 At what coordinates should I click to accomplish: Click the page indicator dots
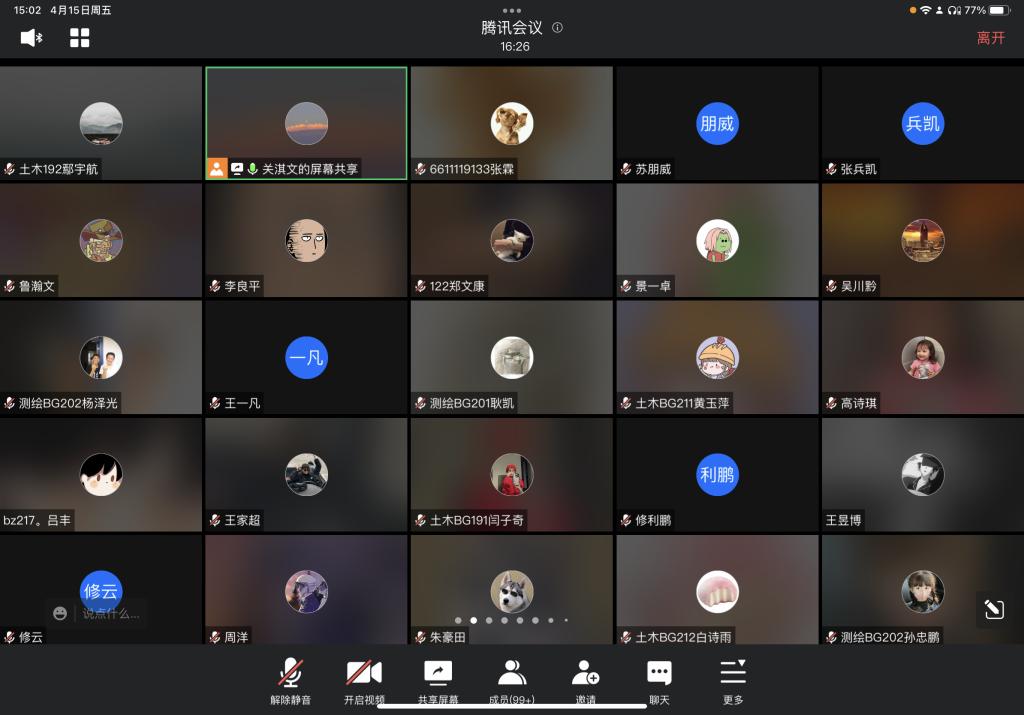pos(511,620)
